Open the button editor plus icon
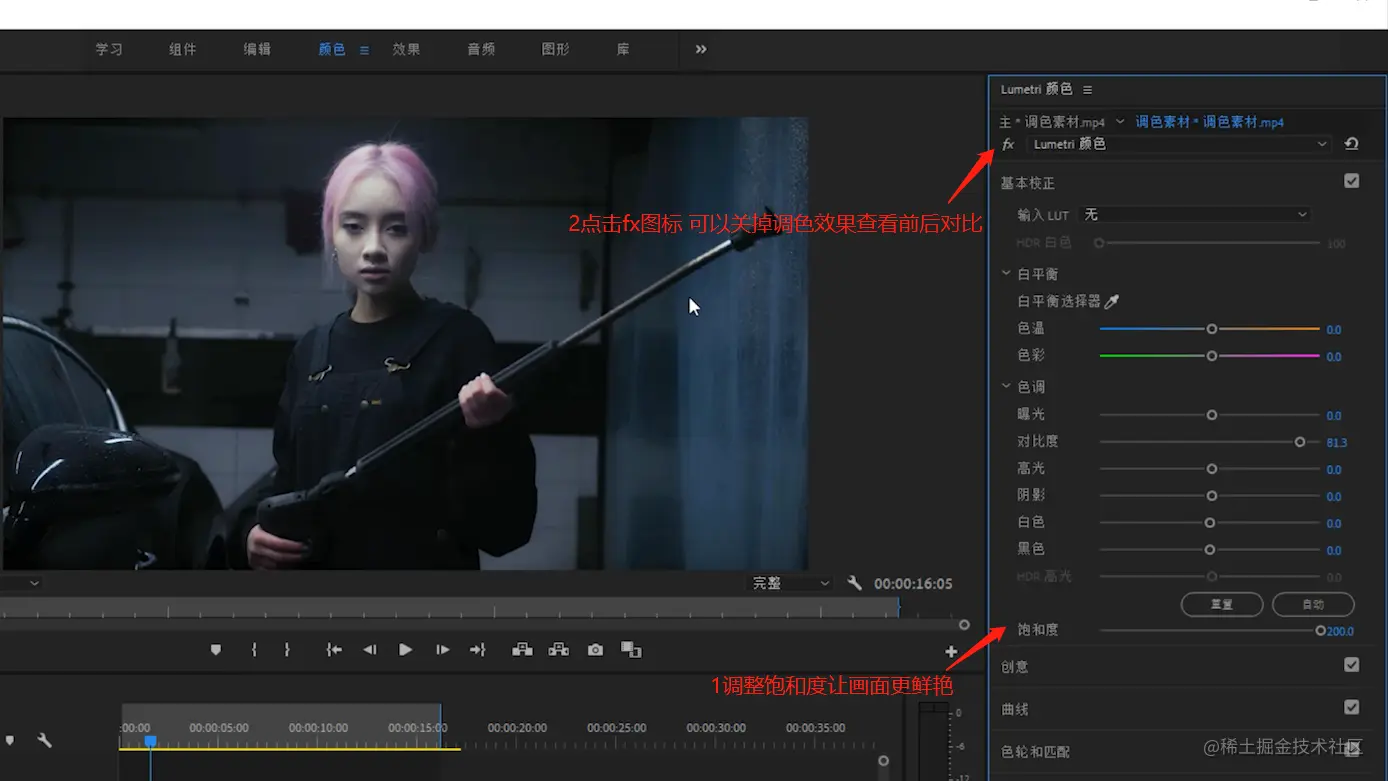 click(x=951, y=652)
